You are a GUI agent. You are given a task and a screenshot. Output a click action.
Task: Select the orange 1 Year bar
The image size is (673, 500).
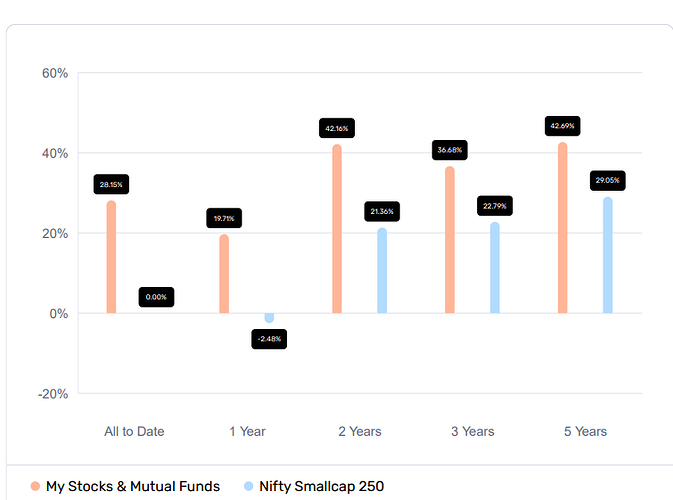[x=224, y=274]
